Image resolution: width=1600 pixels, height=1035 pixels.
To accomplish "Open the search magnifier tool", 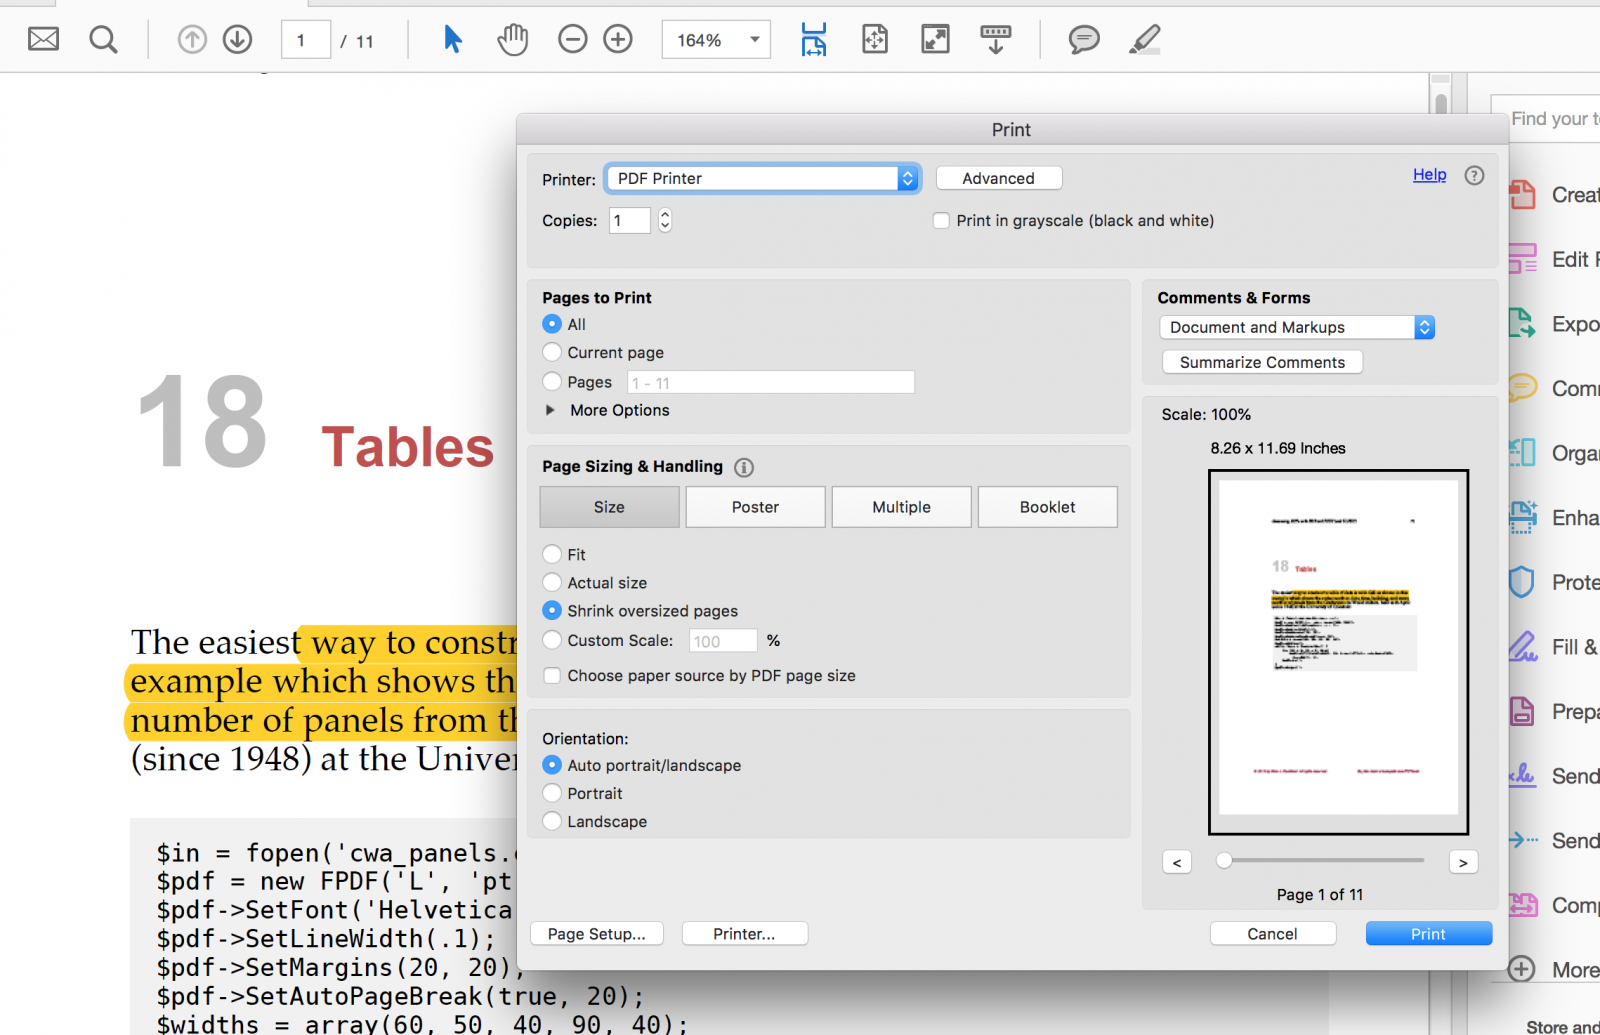I will (x=103, y=40).
